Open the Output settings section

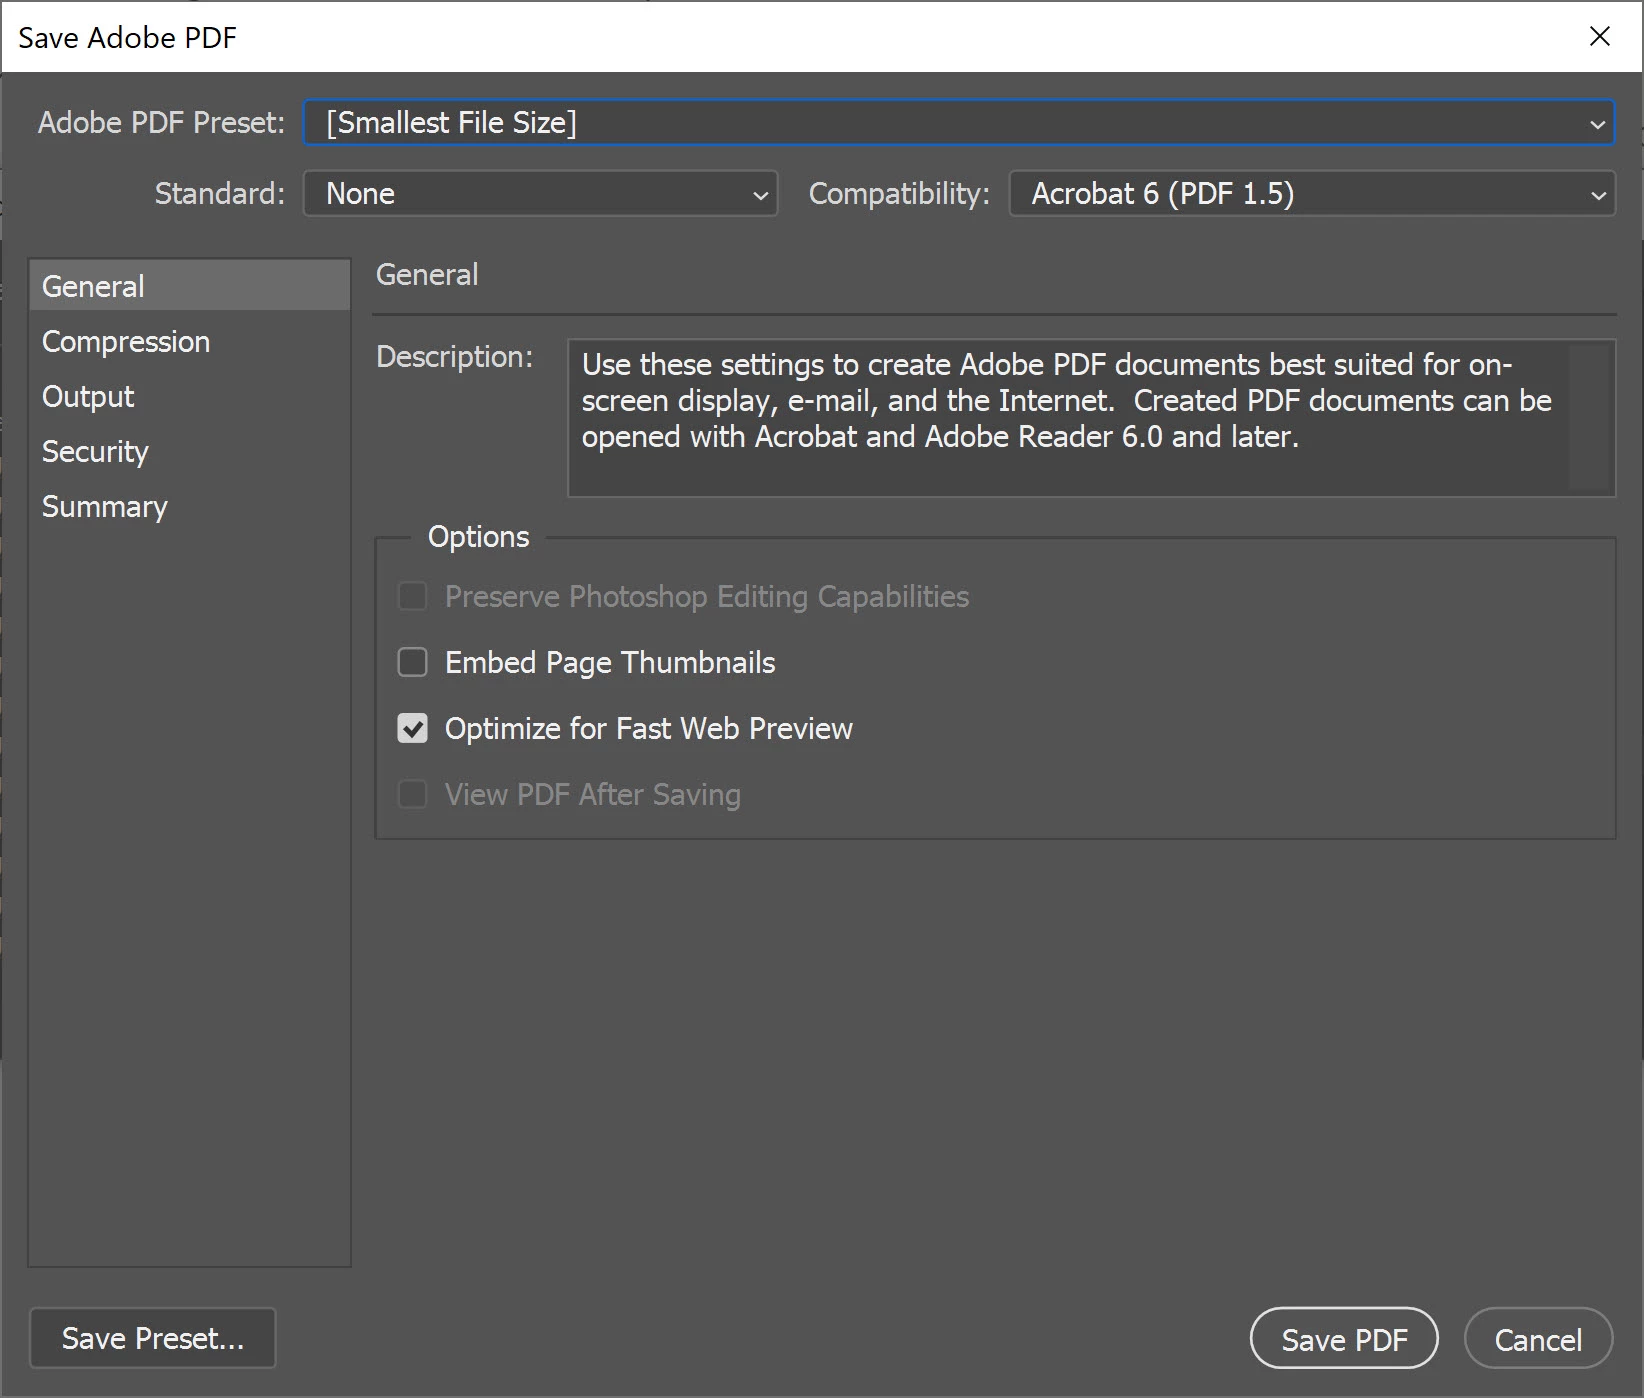pos(190,396)
